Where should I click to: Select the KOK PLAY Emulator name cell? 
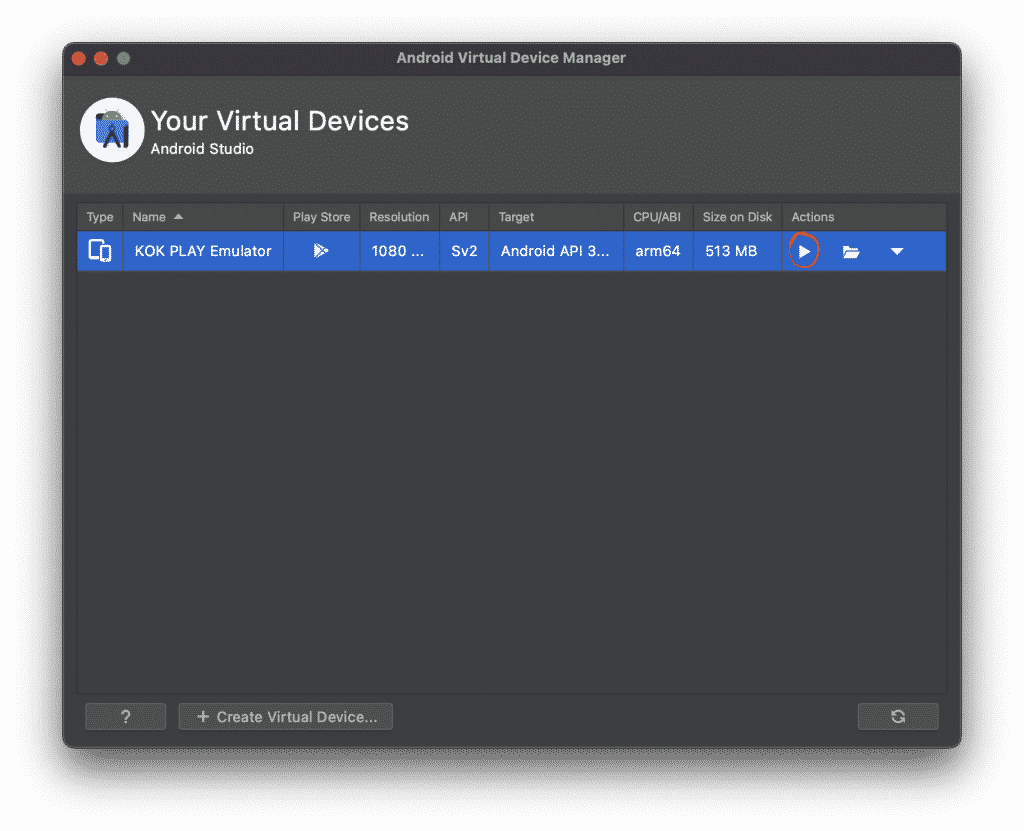tap(203, 251)
